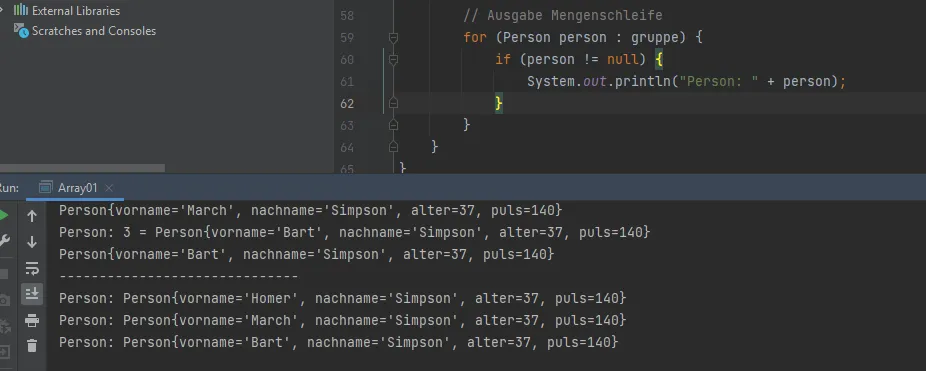Clear console with the trash icon
The image size is (926, 371).
(x=32, y=346)
